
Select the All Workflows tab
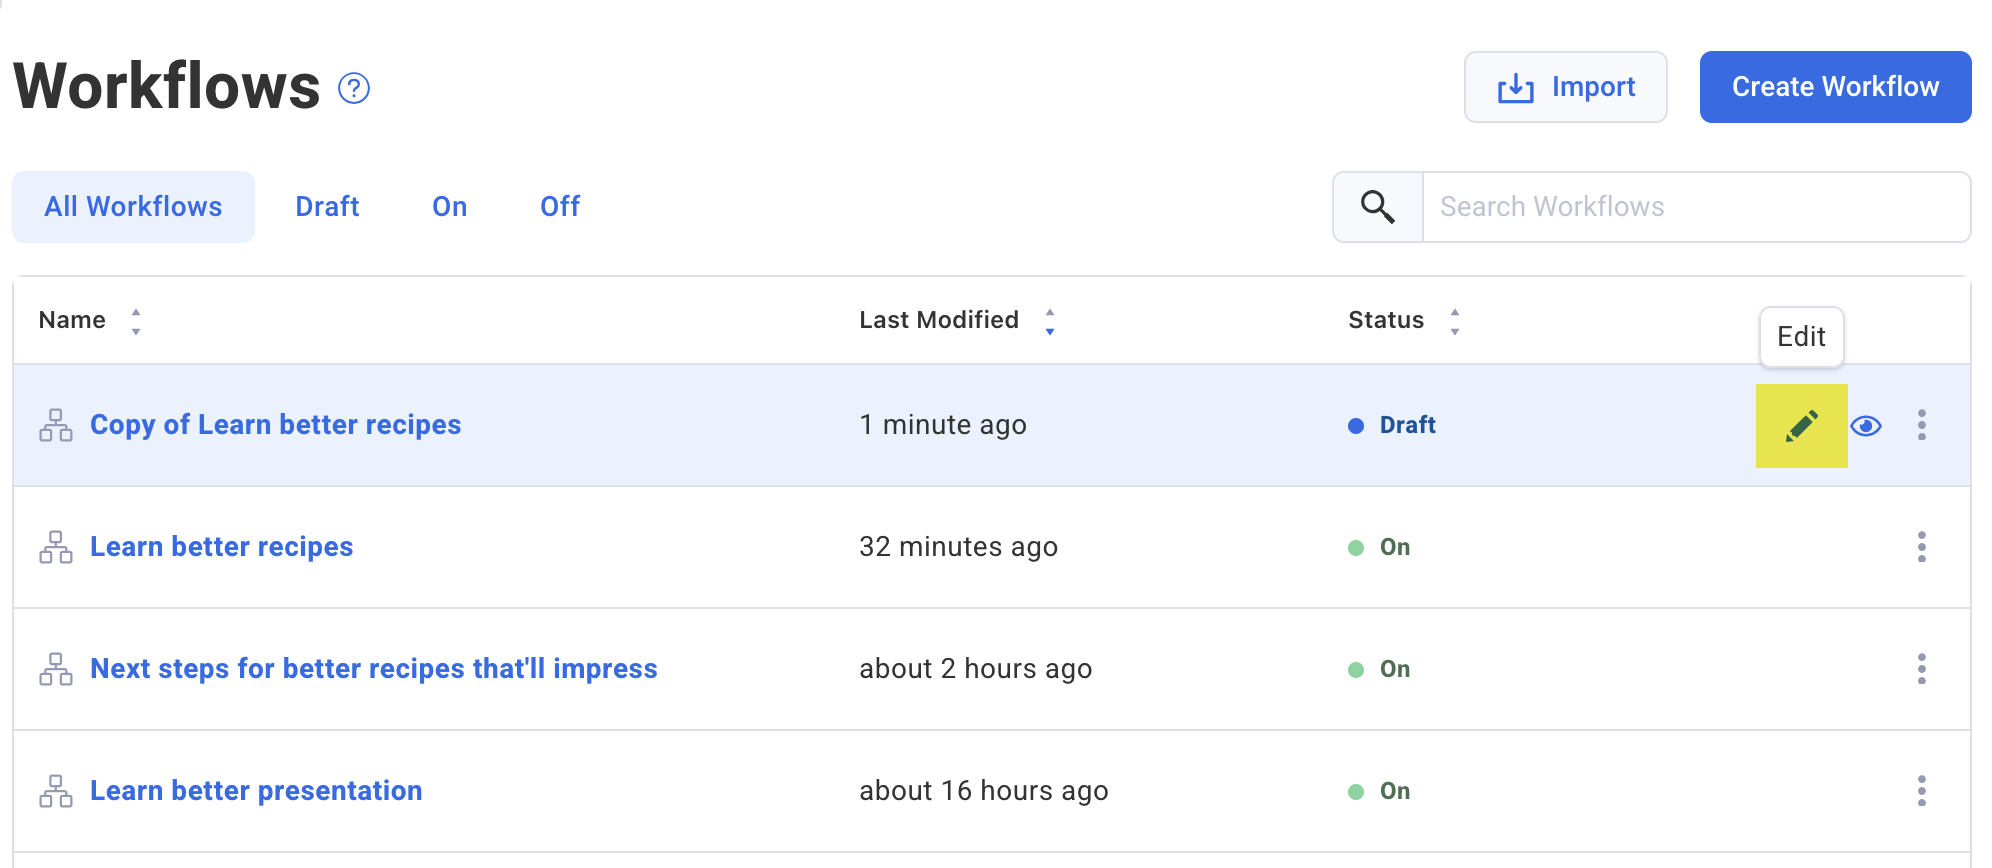[x=133, y=207]
